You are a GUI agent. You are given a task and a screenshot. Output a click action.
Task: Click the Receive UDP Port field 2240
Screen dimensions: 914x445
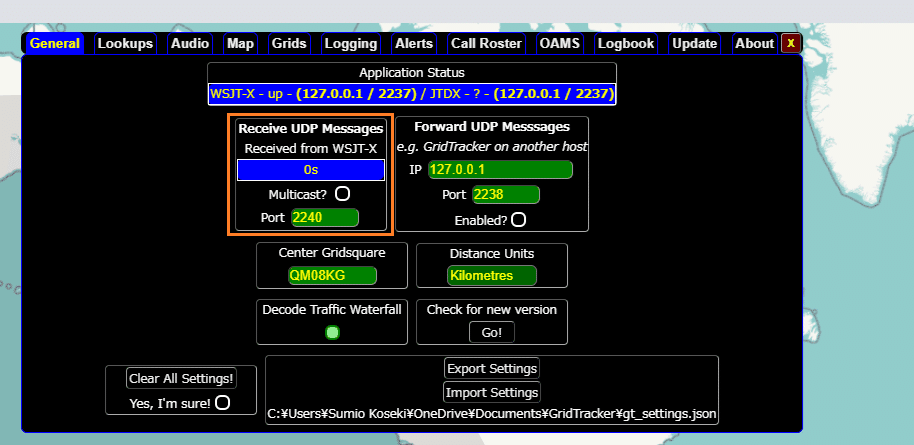coord(325,218)
